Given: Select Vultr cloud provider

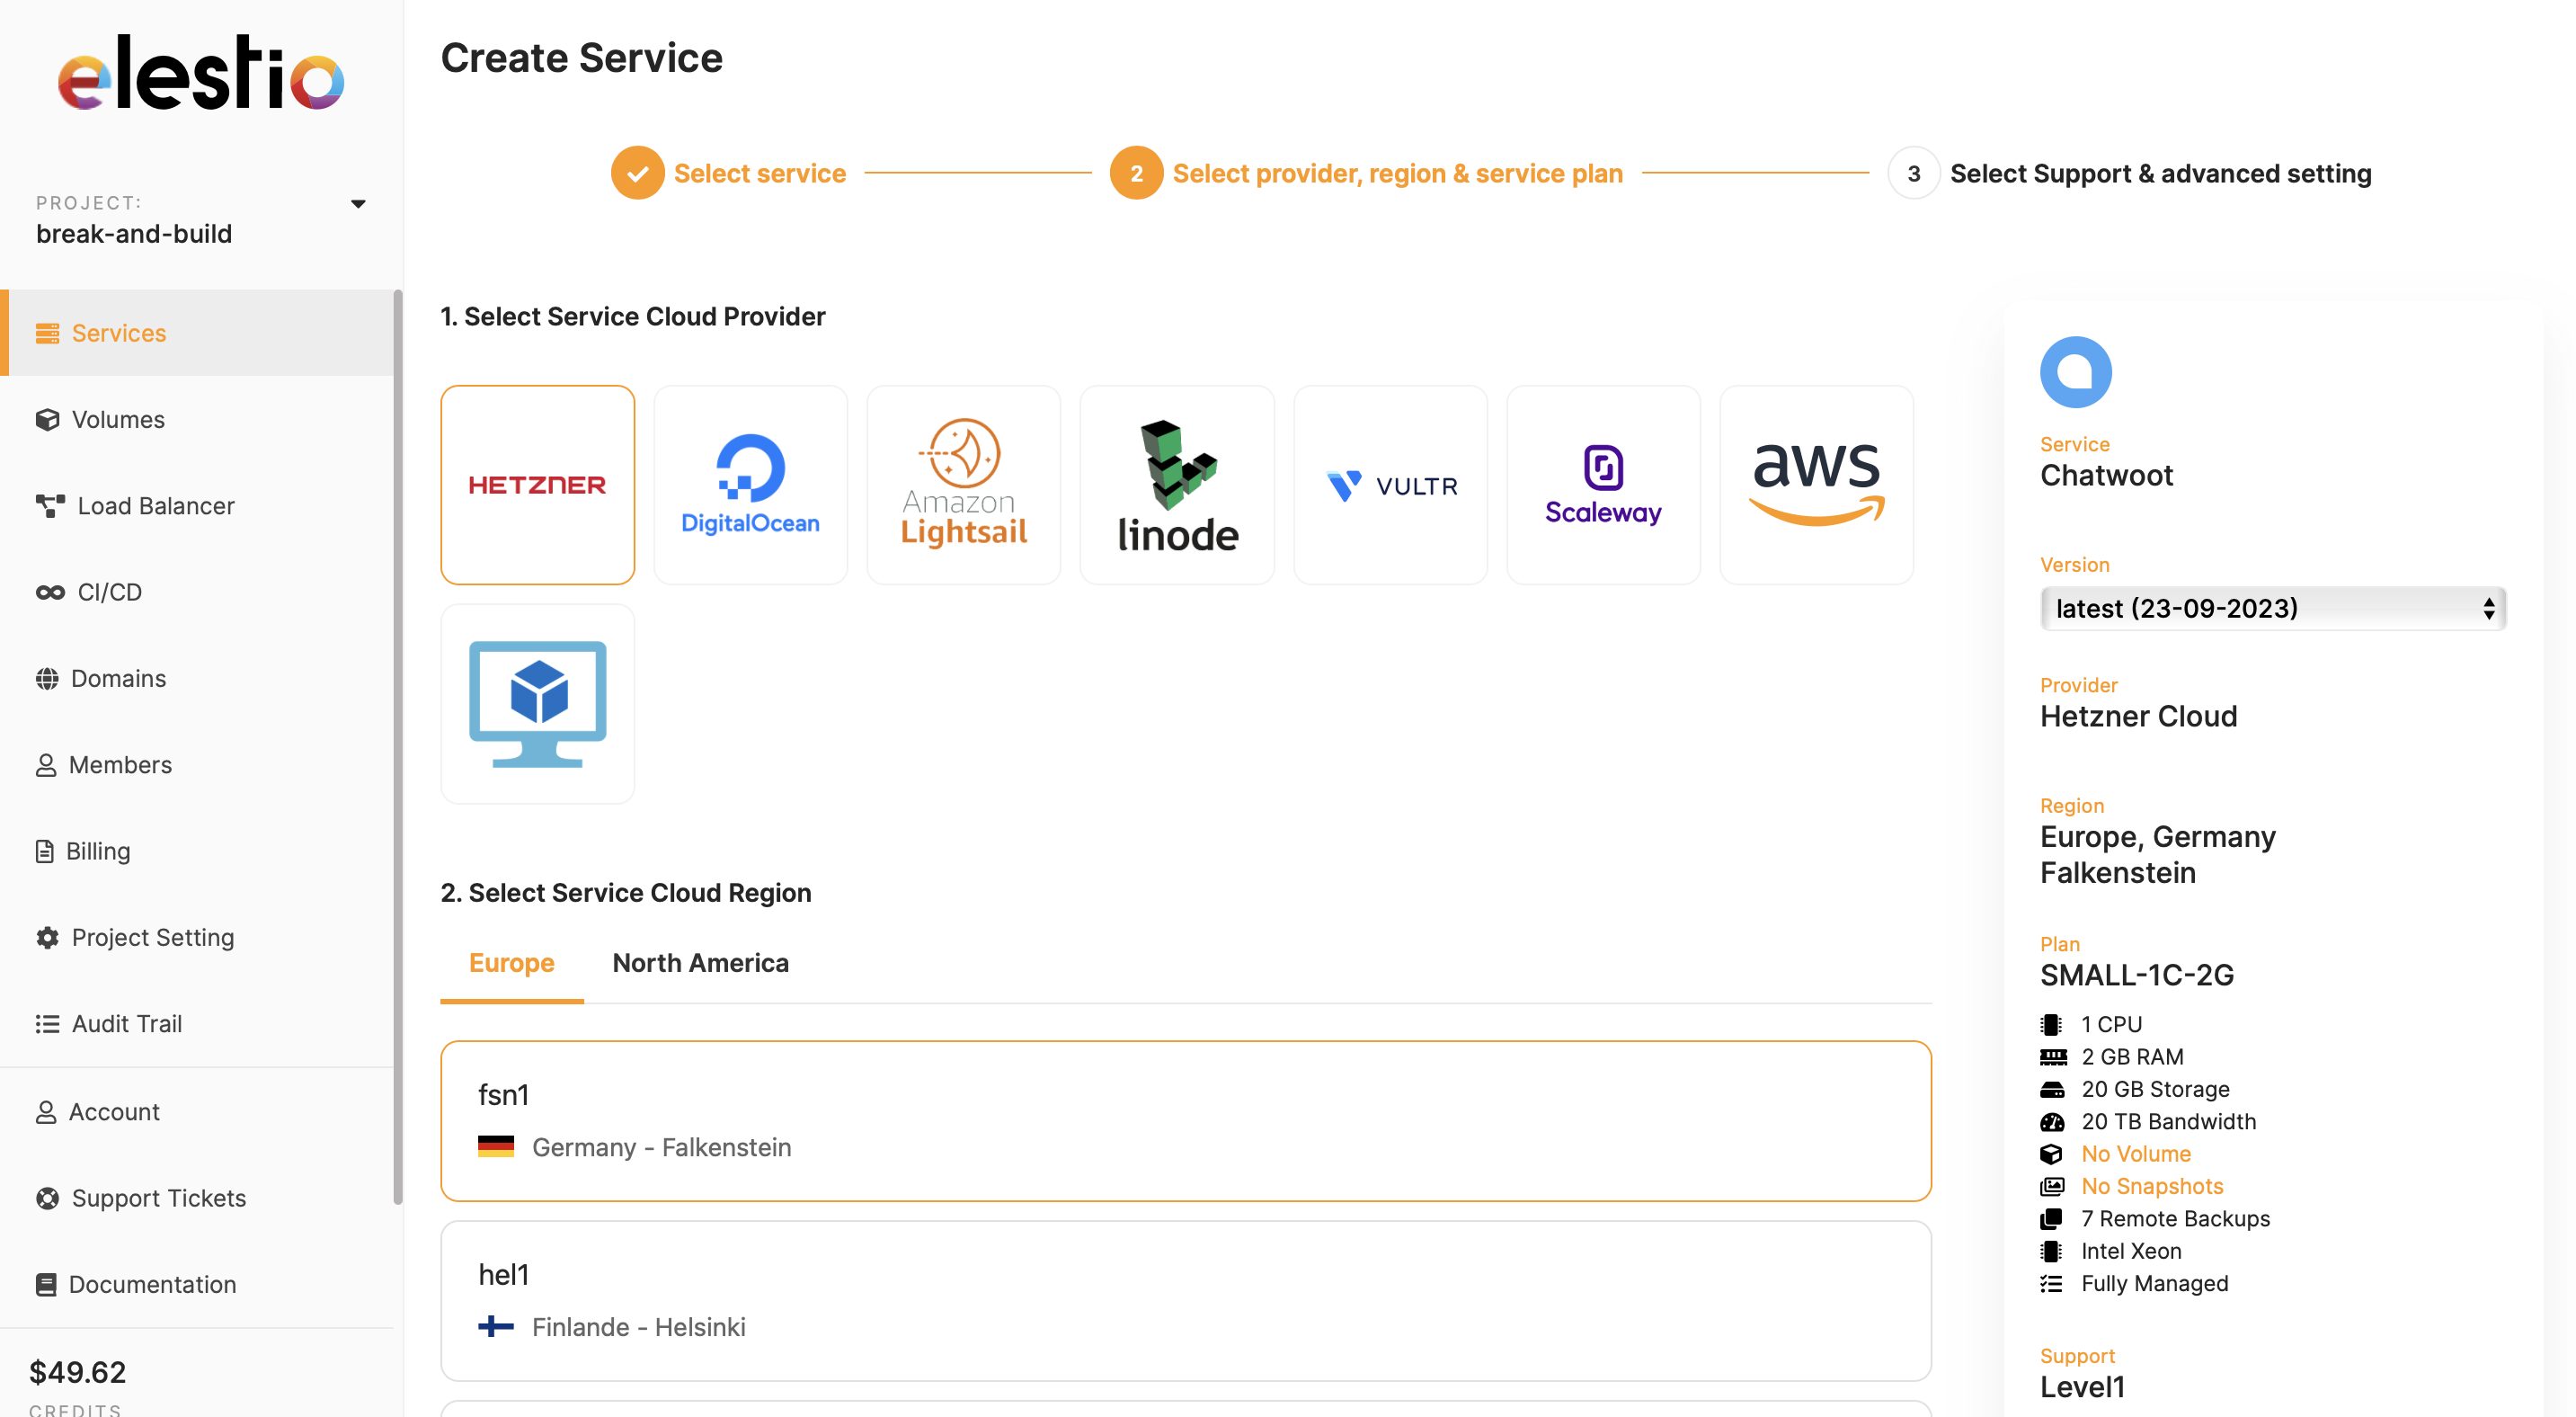Looking at the screenshot, I should pos(1390,484).
